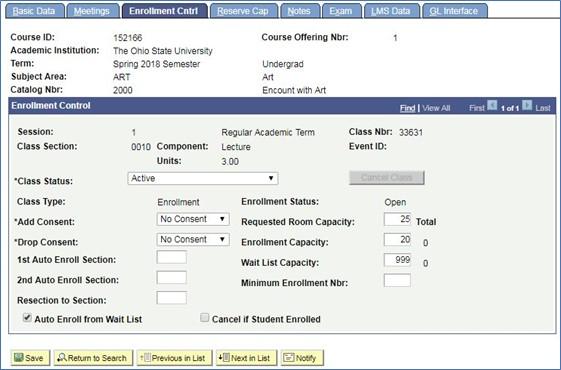The height and width of the screenshot is (370, 561).
Task: Click the disk icon on the Save button
Action: (19, 357)
